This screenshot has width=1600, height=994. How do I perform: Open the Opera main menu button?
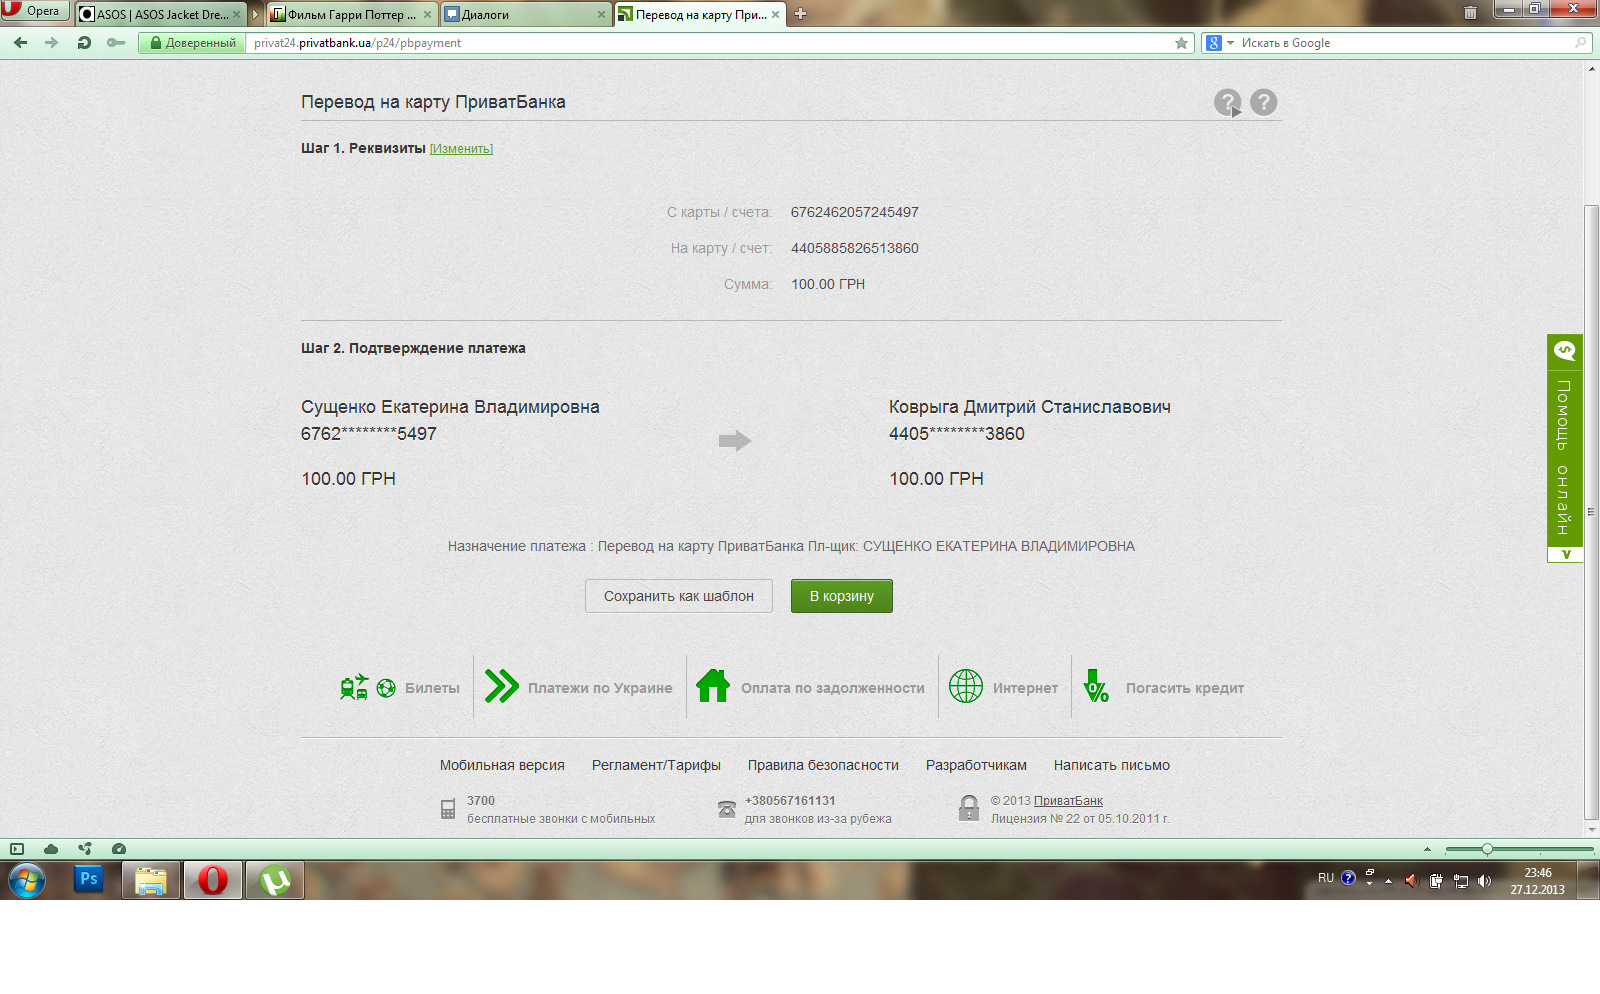point(35,11)
